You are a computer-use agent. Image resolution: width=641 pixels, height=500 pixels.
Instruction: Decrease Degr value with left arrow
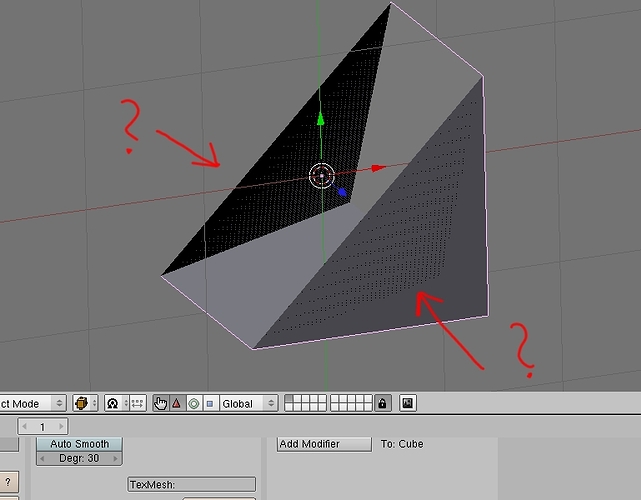(42, 458)
